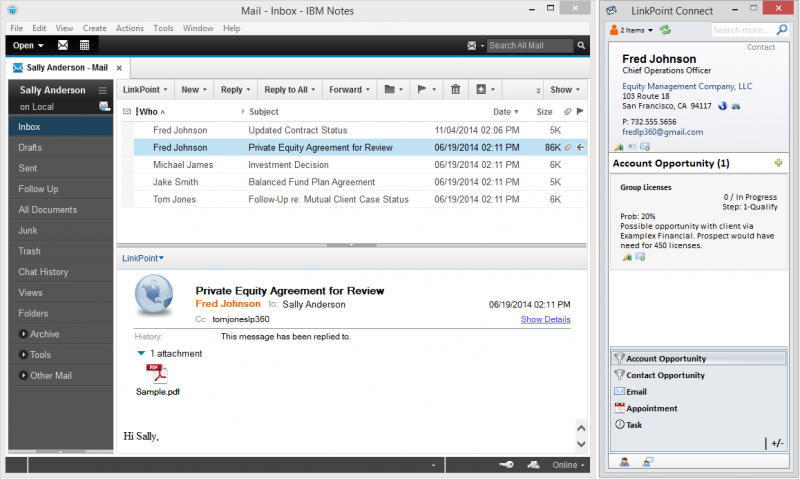This screenshot has width=800, height=479.
Task: Open the Drafts folder in sidebar
Action: tap(61, 147)
